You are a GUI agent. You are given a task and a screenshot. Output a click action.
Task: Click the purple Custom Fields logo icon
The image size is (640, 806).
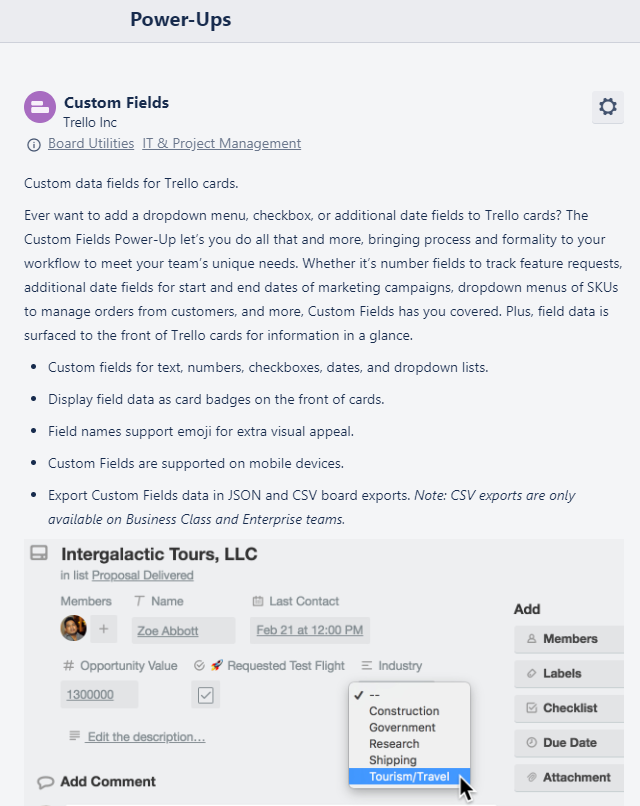(40, 107)
